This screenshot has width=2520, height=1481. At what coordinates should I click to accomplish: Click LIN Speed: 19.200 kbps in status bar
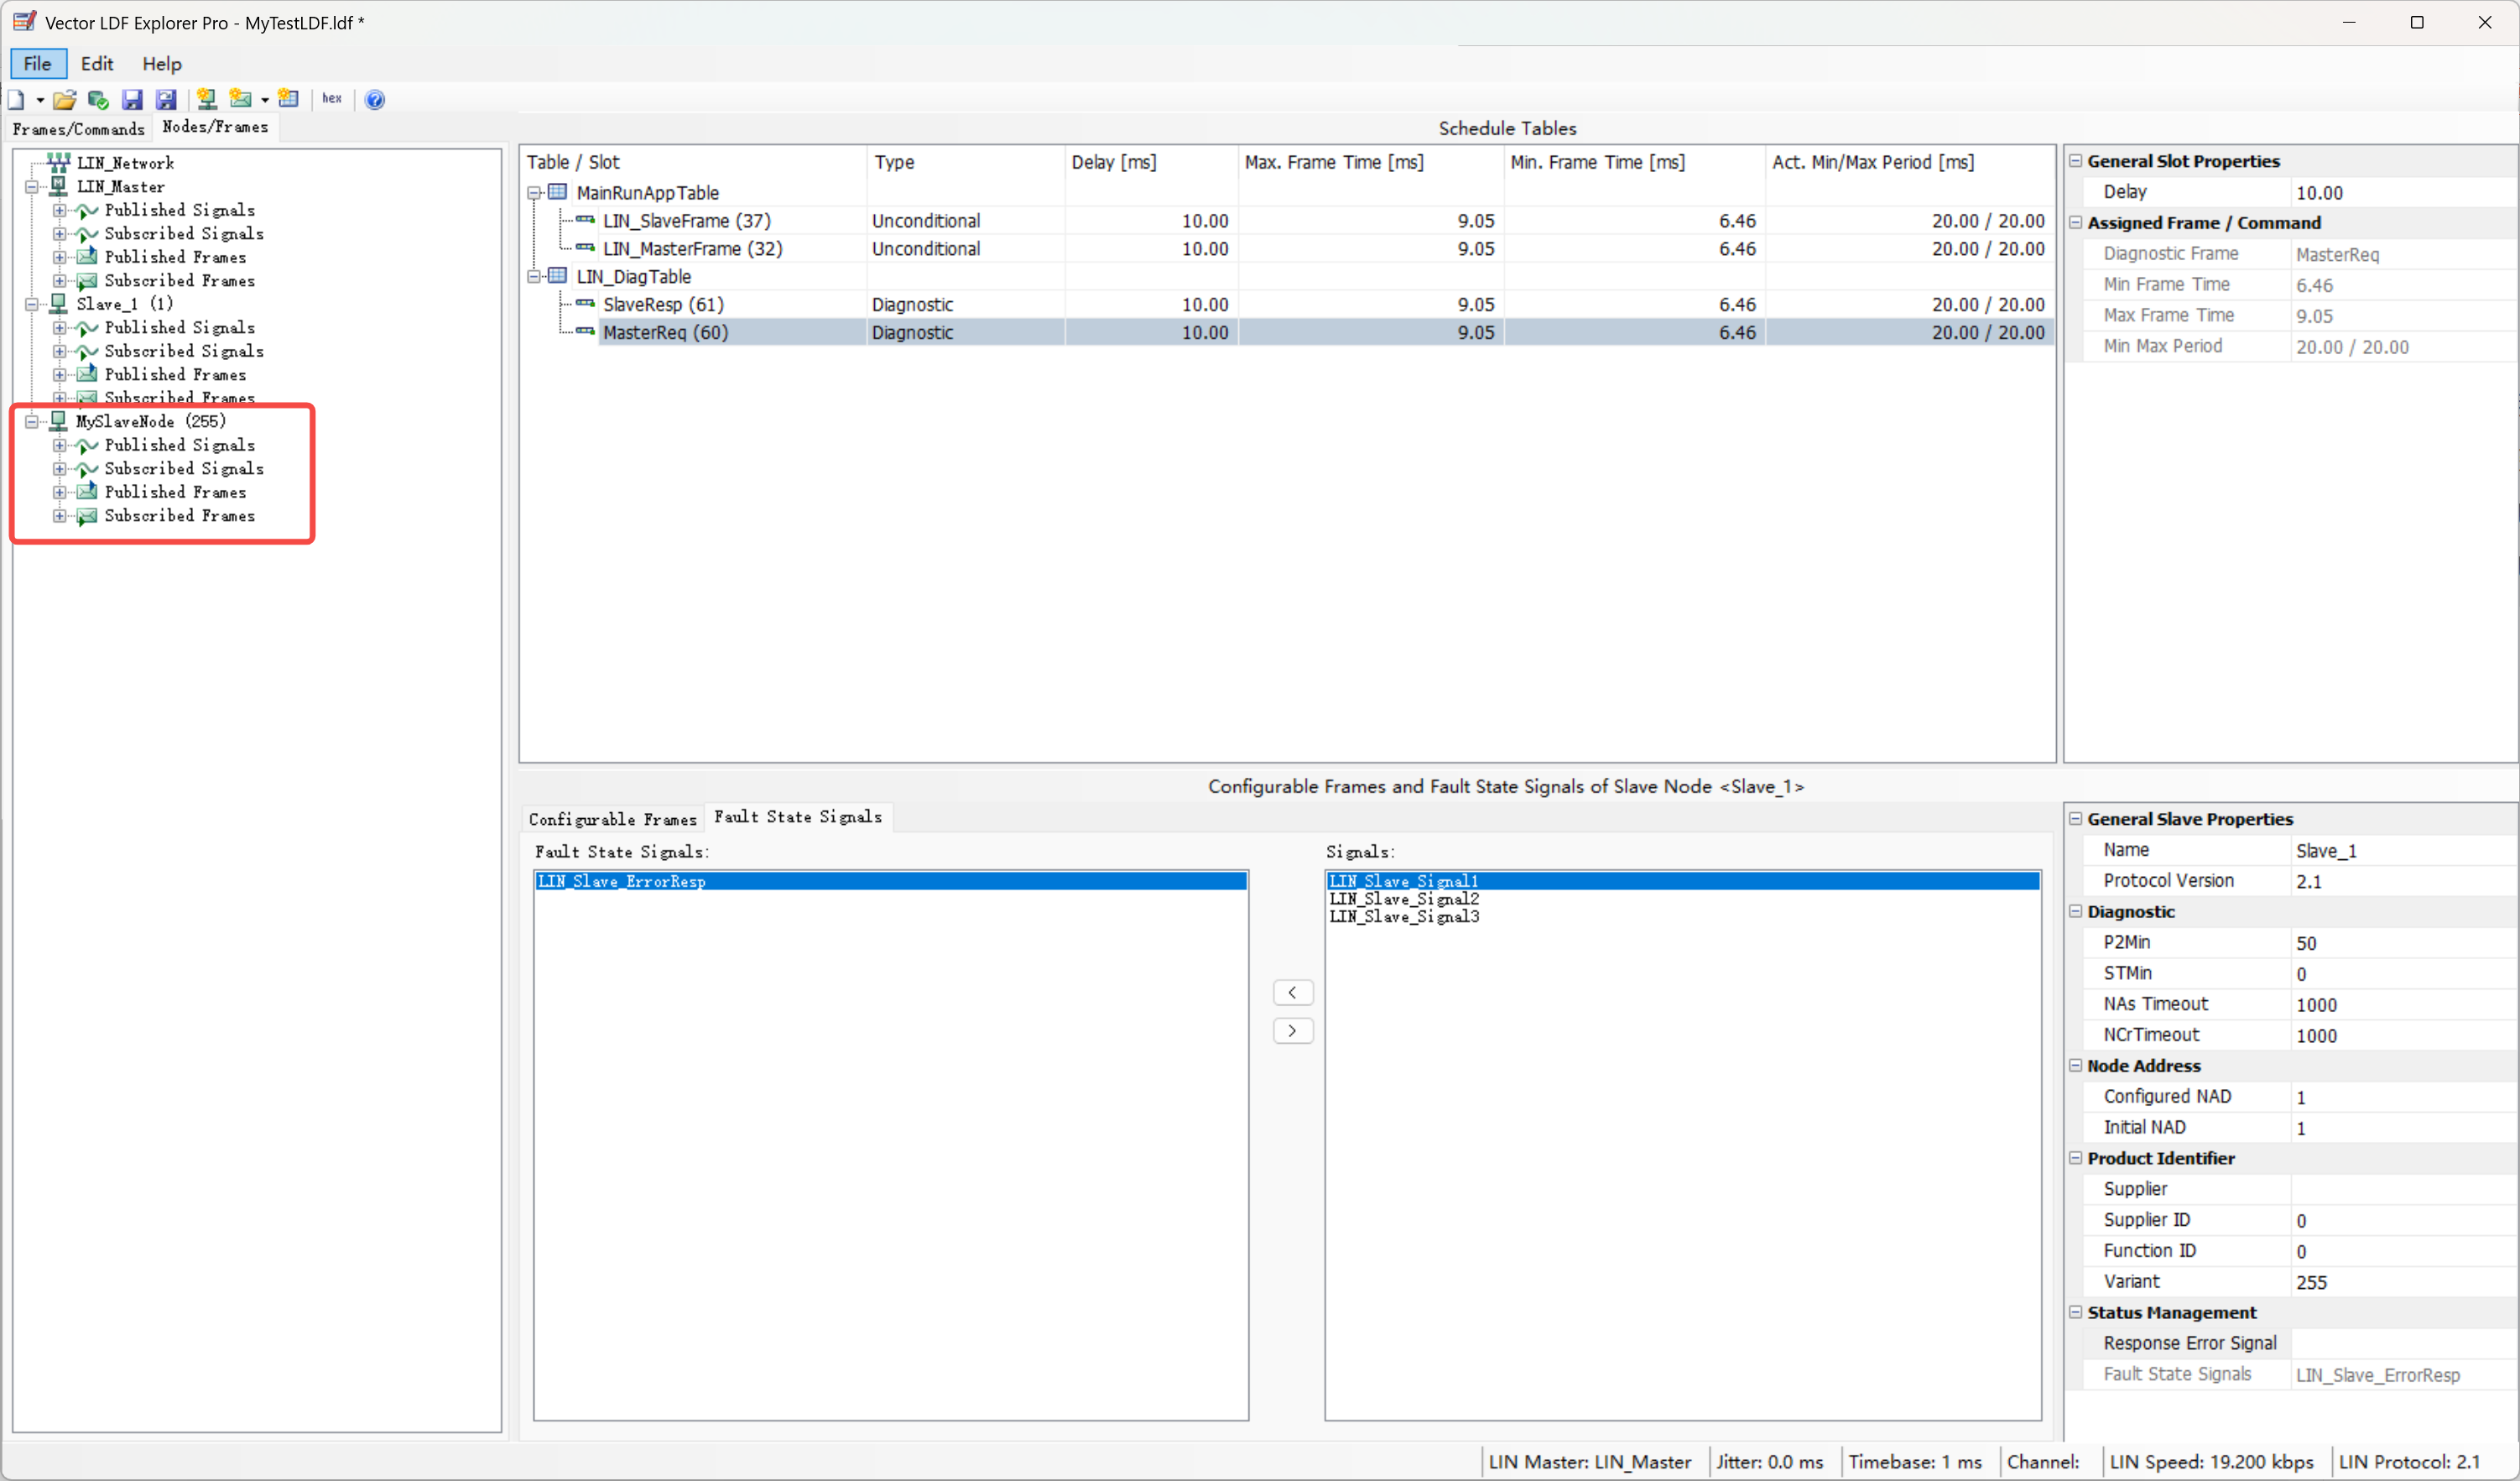coord(2211,1461)
